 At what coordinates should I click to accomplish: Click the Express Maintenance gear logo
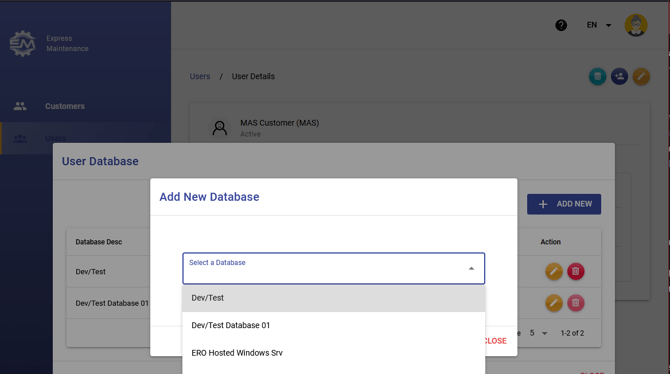[23, 43]
